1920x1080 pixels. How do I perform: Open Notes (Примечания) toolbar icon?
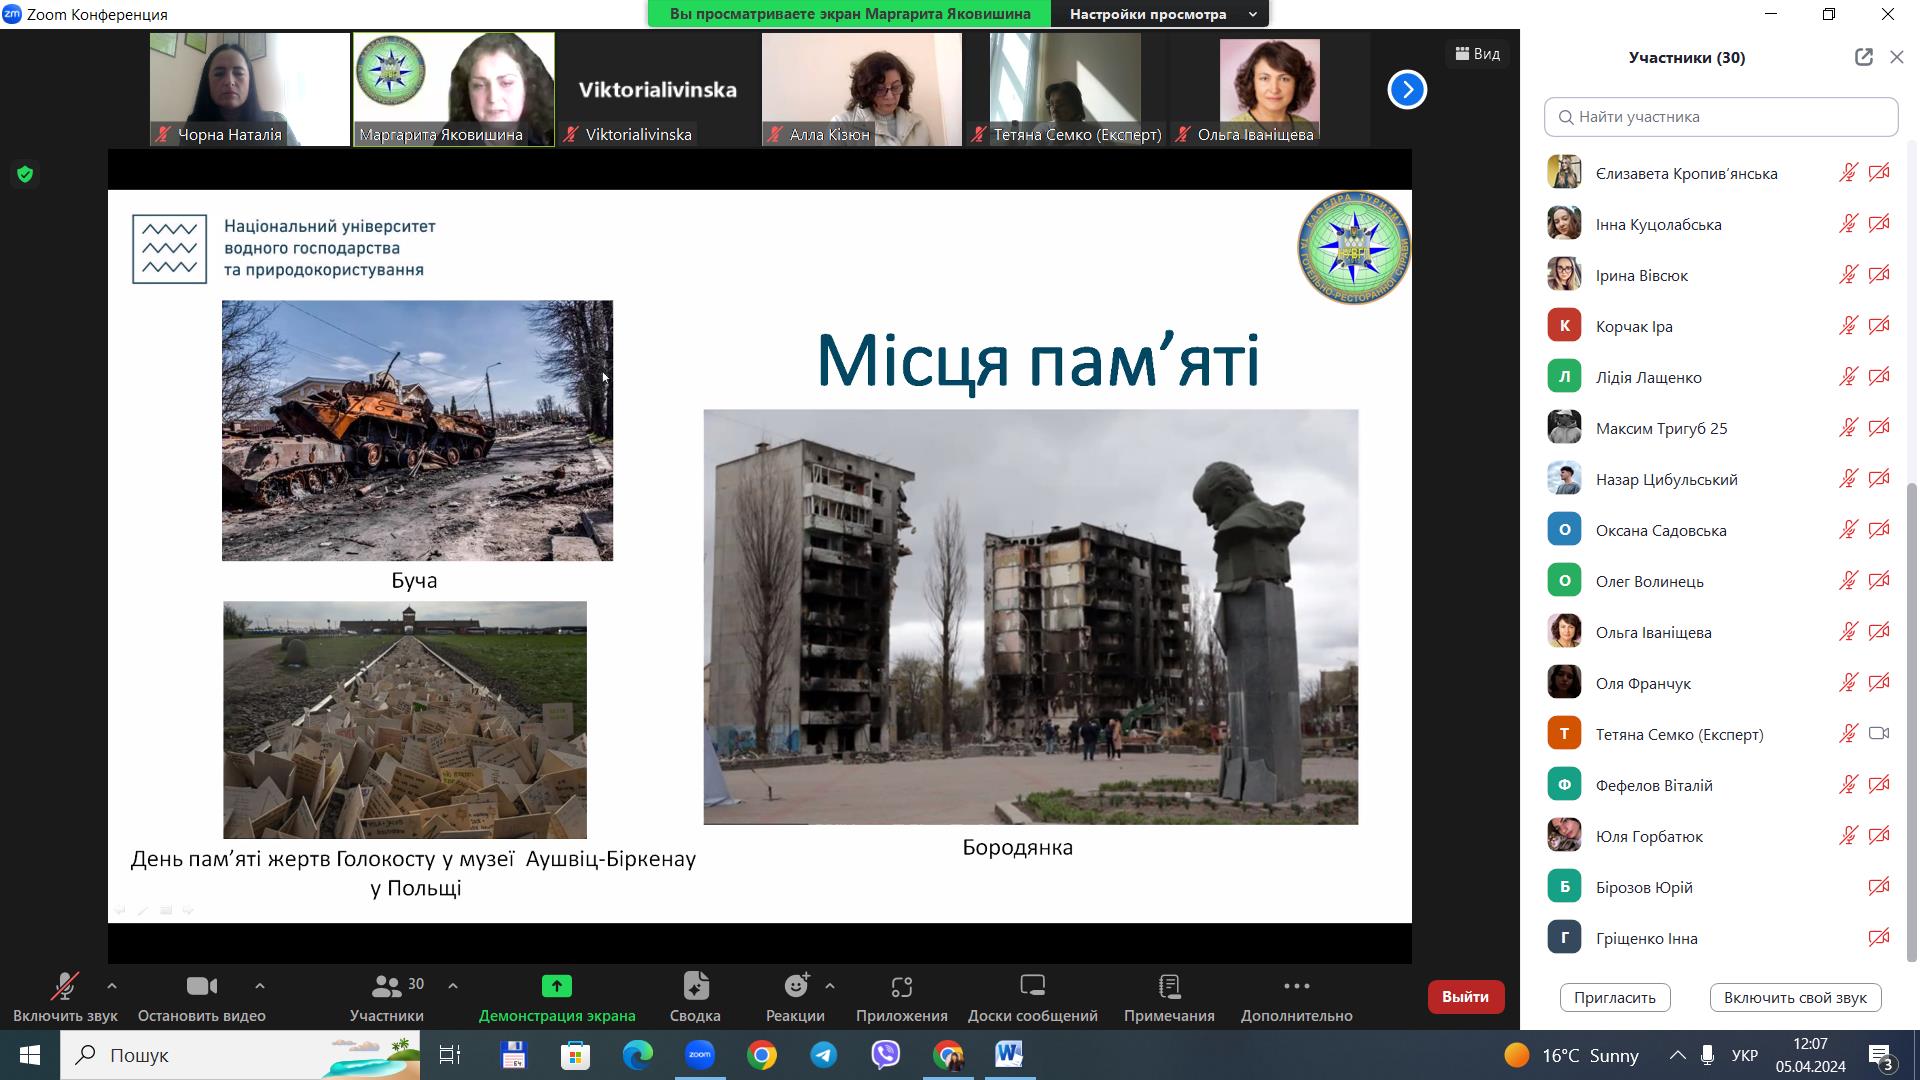pos(1169,987)
